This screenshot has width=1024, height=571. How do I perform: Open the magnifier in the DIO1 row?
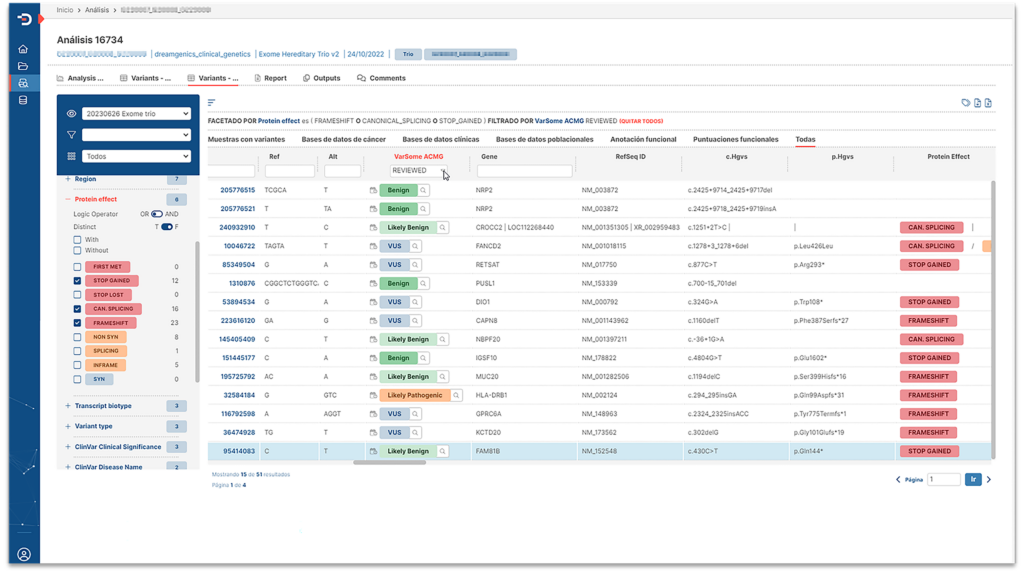tap(415, 302)
